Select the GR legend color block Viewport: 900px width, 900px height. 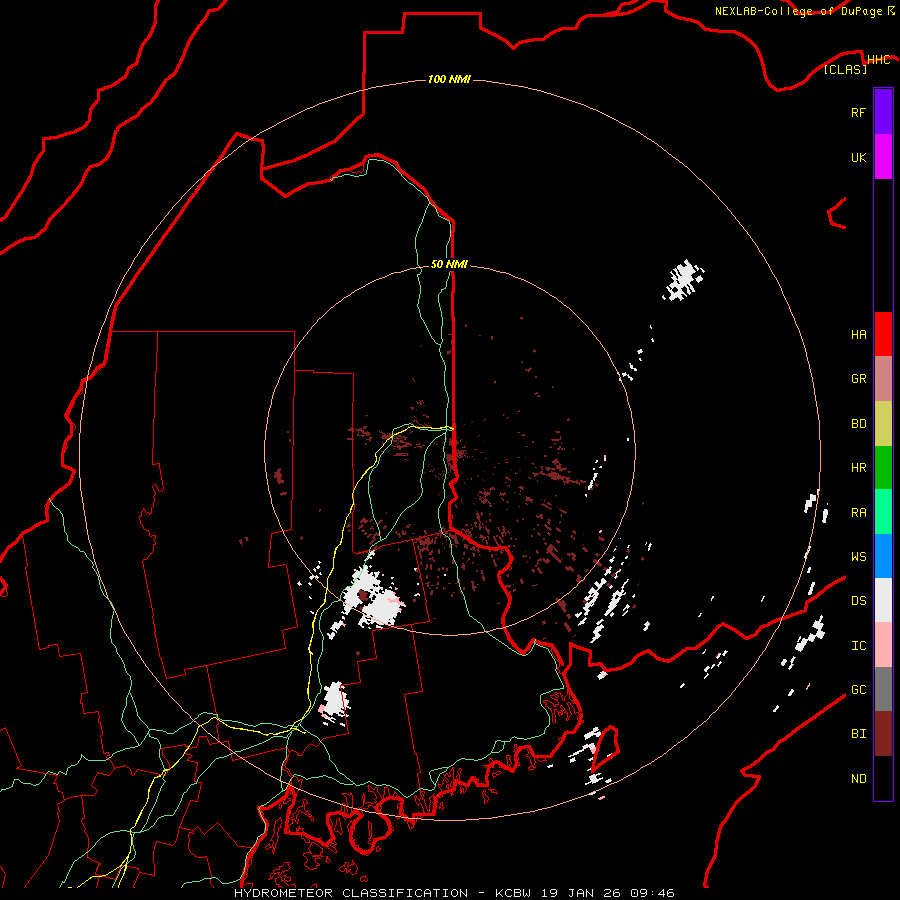point(883,379)
